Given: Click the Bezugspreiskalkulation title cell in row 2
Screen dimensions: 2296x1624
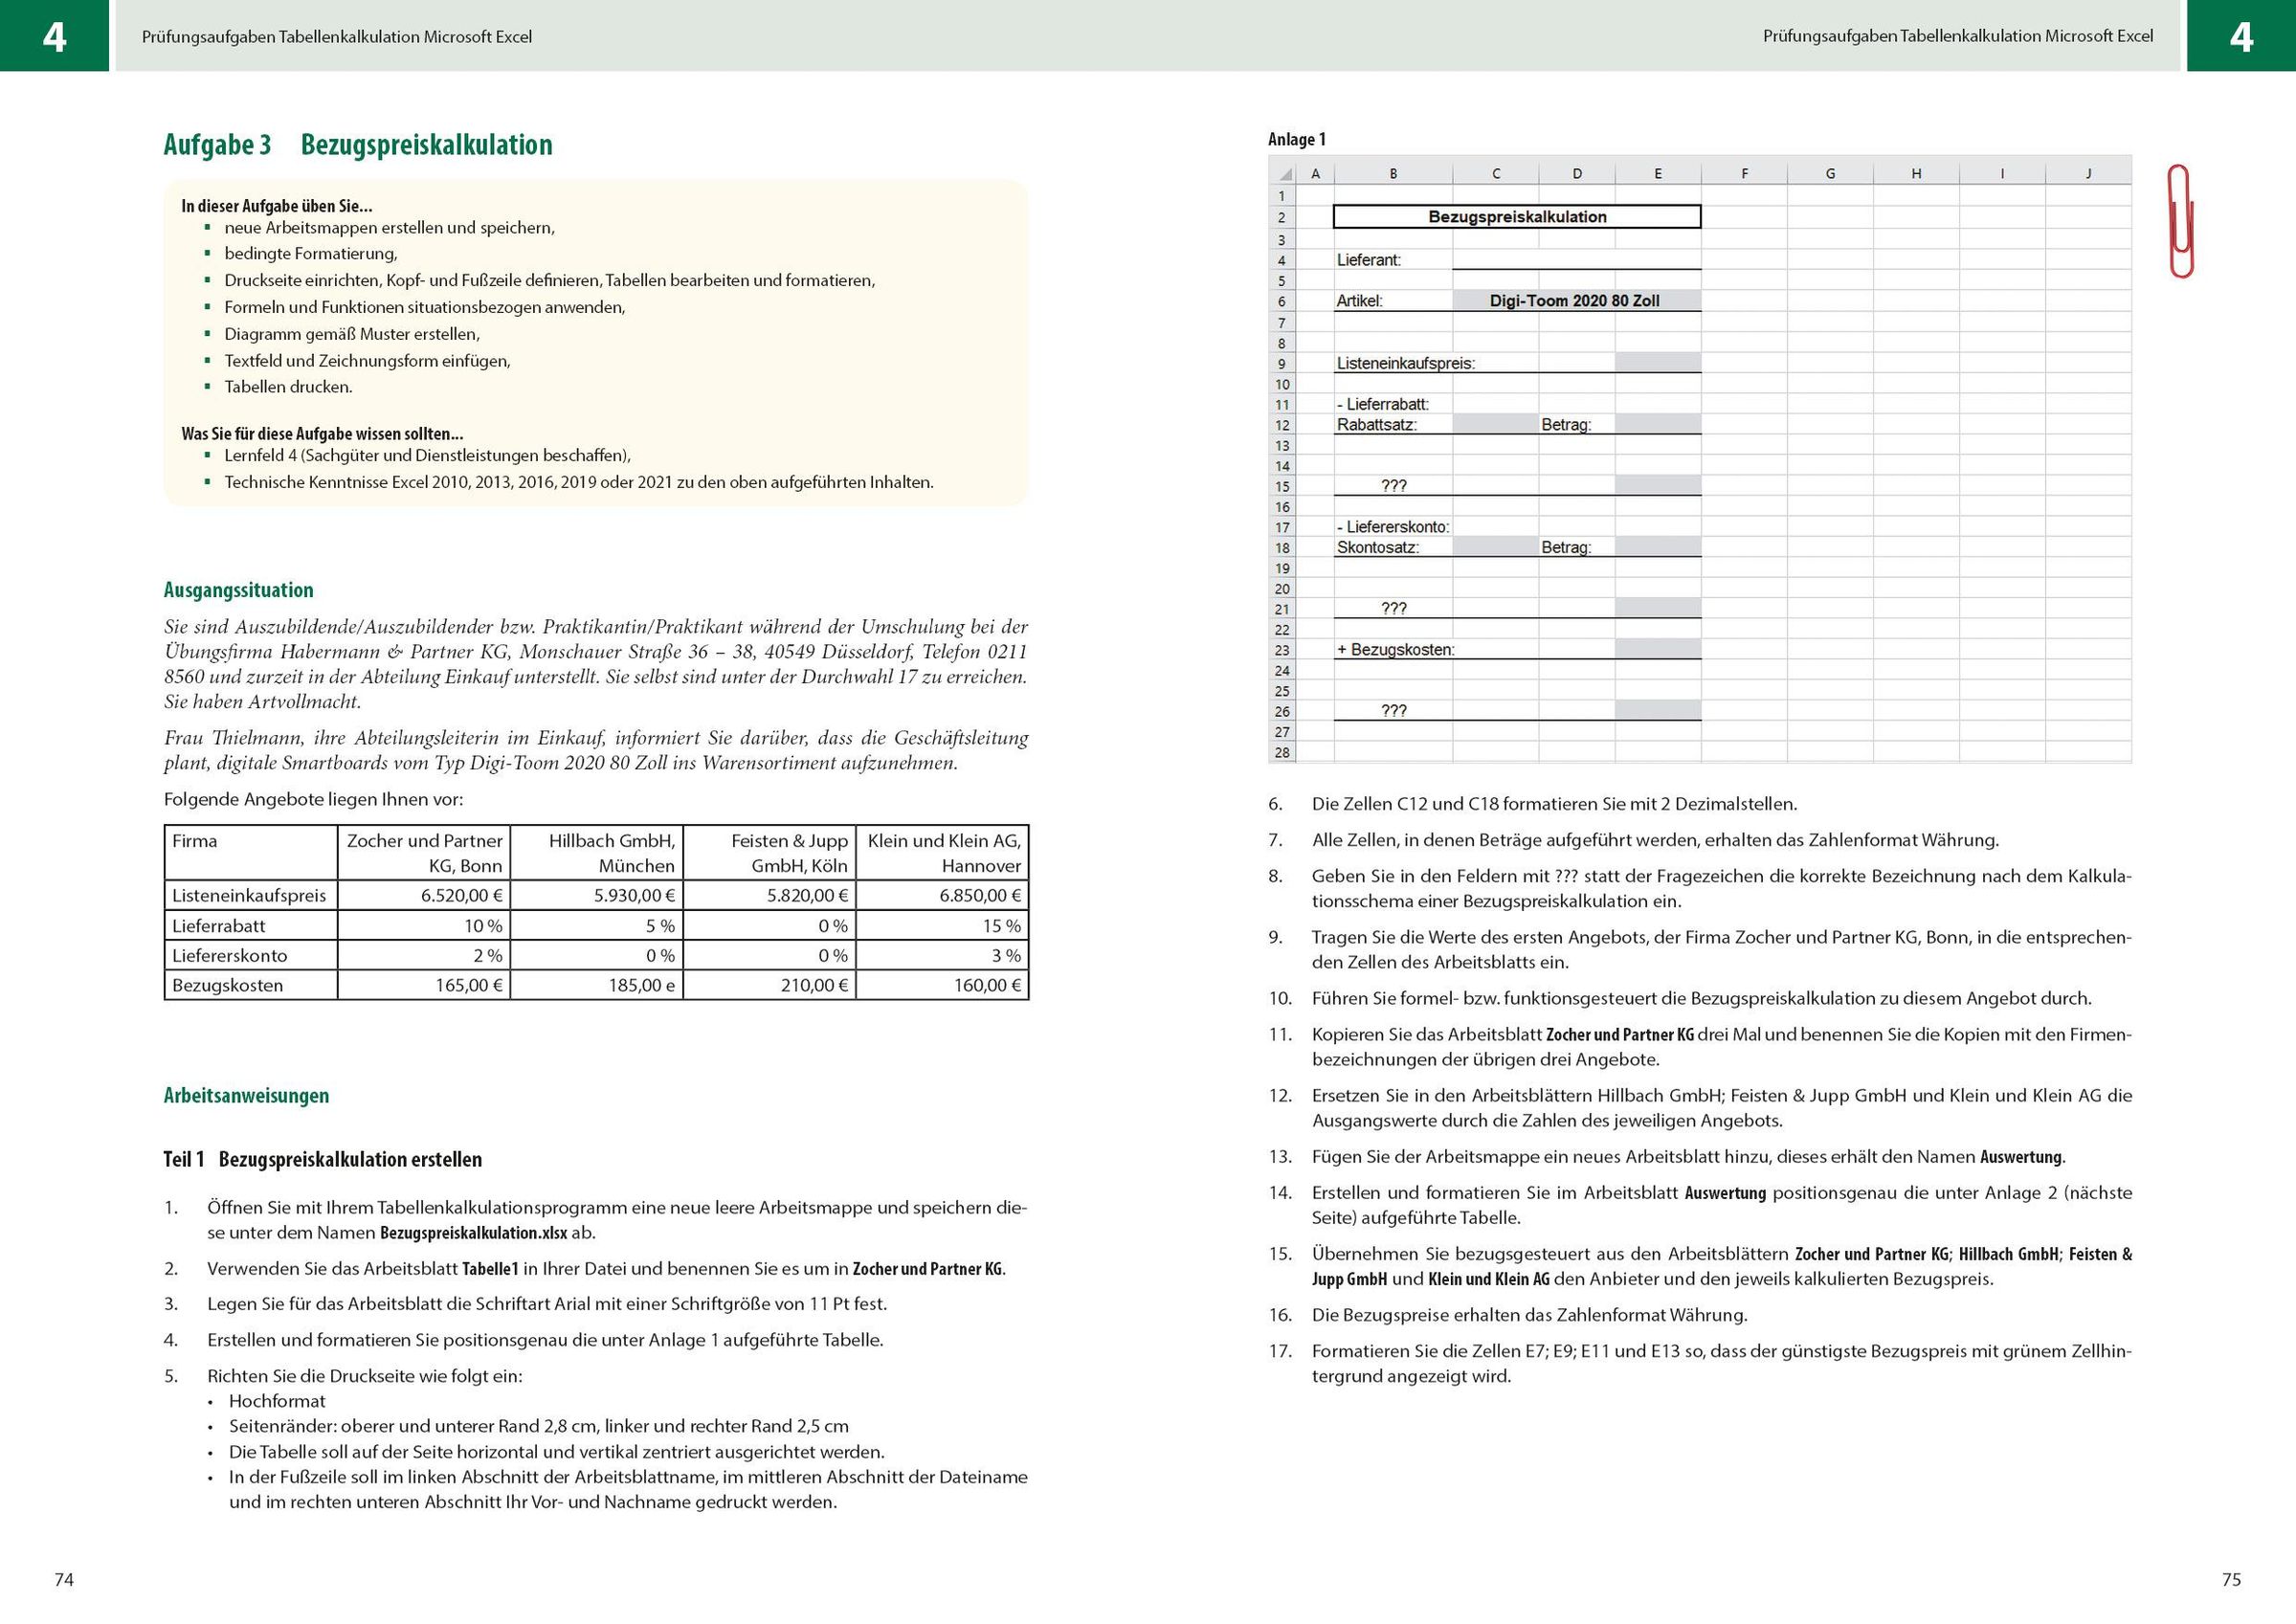Looking at the screenshot, I should (x=1516, y=217).
